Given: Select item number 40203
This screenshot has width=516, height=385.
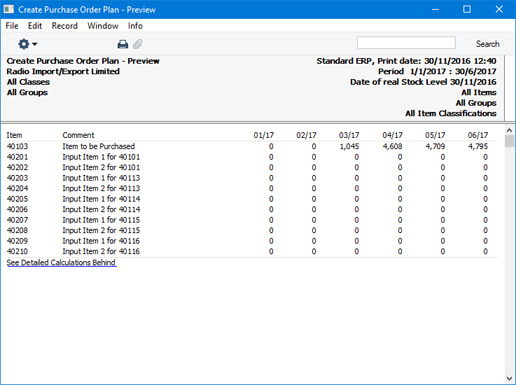Looking at the screenshot, I should [17, 178].
